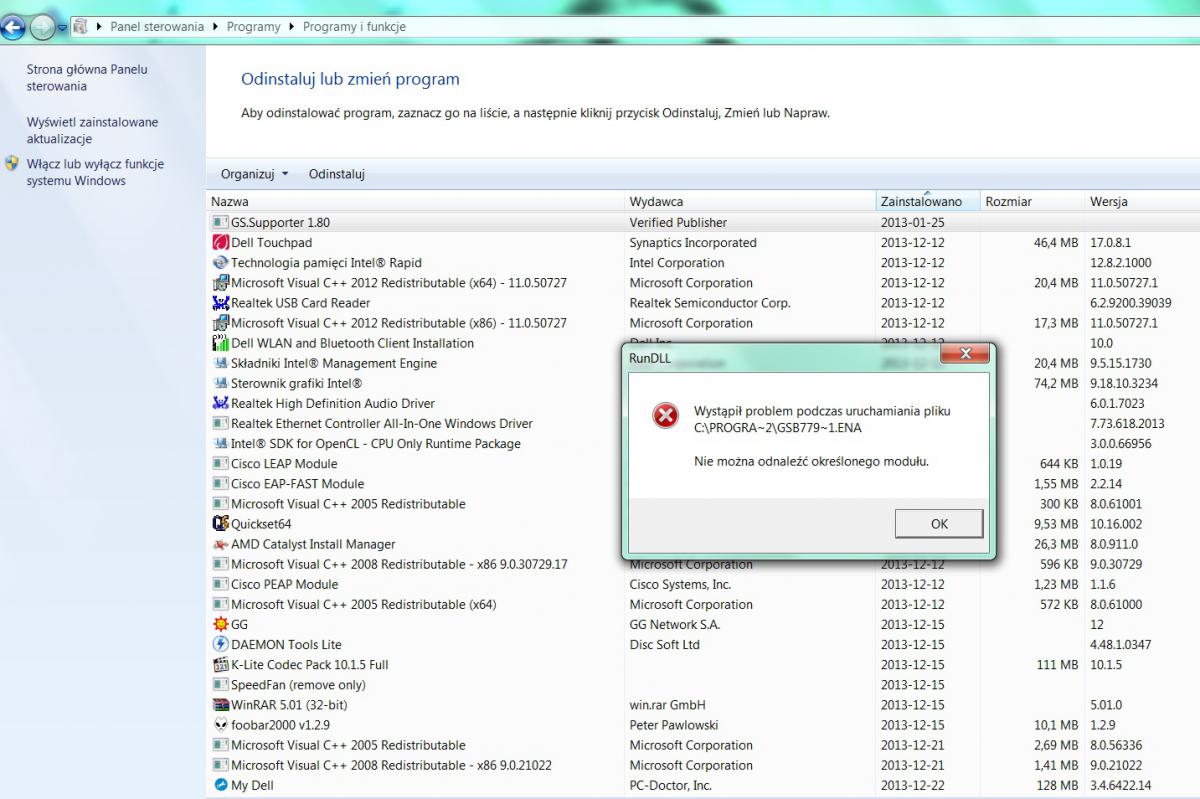Viewport: 1200px width, 799px height.
Task: Click the Verified Publisher cell
Action: 678,222
